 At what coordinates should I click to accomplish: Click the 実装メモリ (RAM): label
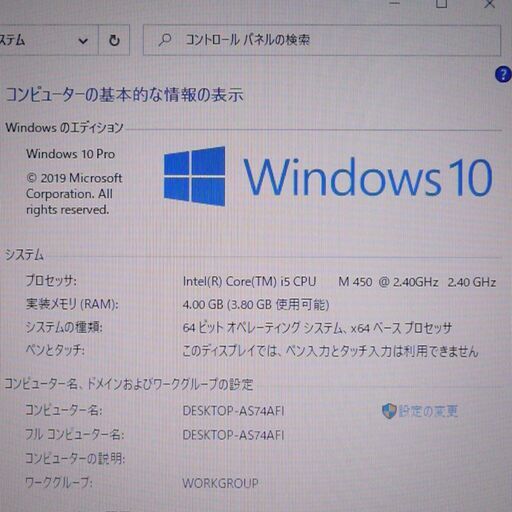pyautogui.click(x=72, y=304)
